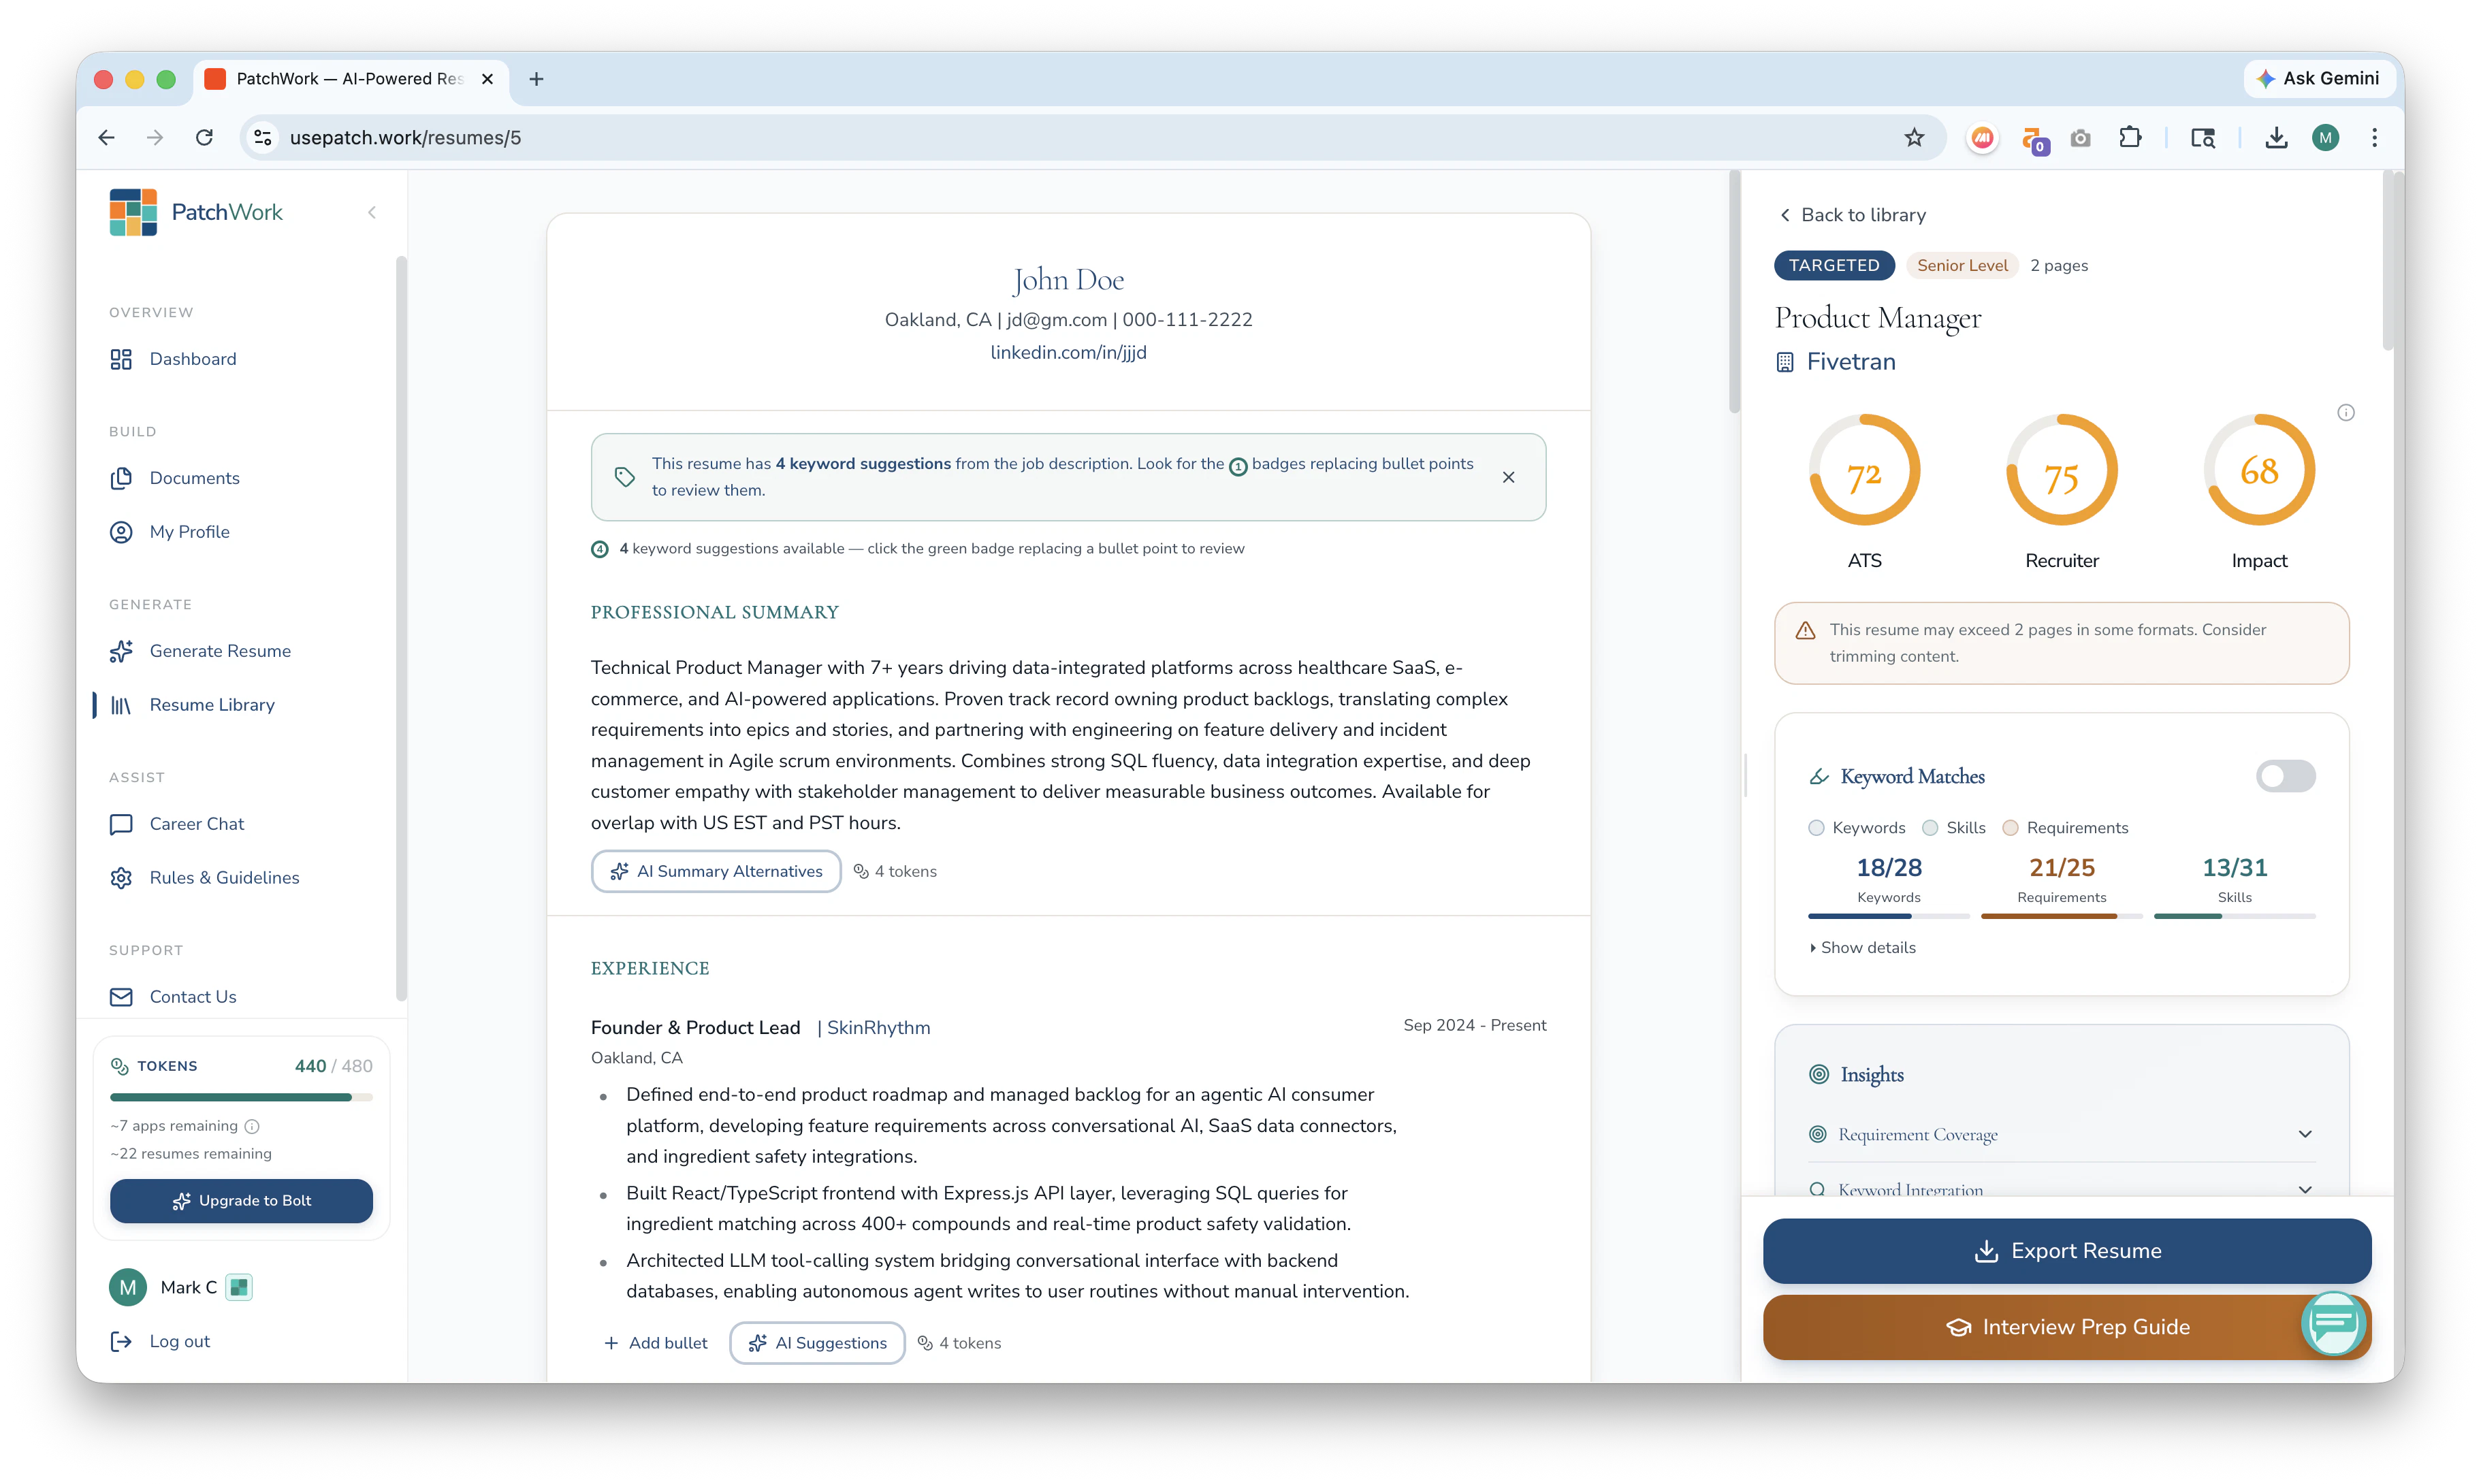Image resolution: width=2481 pixels, height=1484 pixels.
Task: Click the Export Resume button
Action: [2066, 1251]
